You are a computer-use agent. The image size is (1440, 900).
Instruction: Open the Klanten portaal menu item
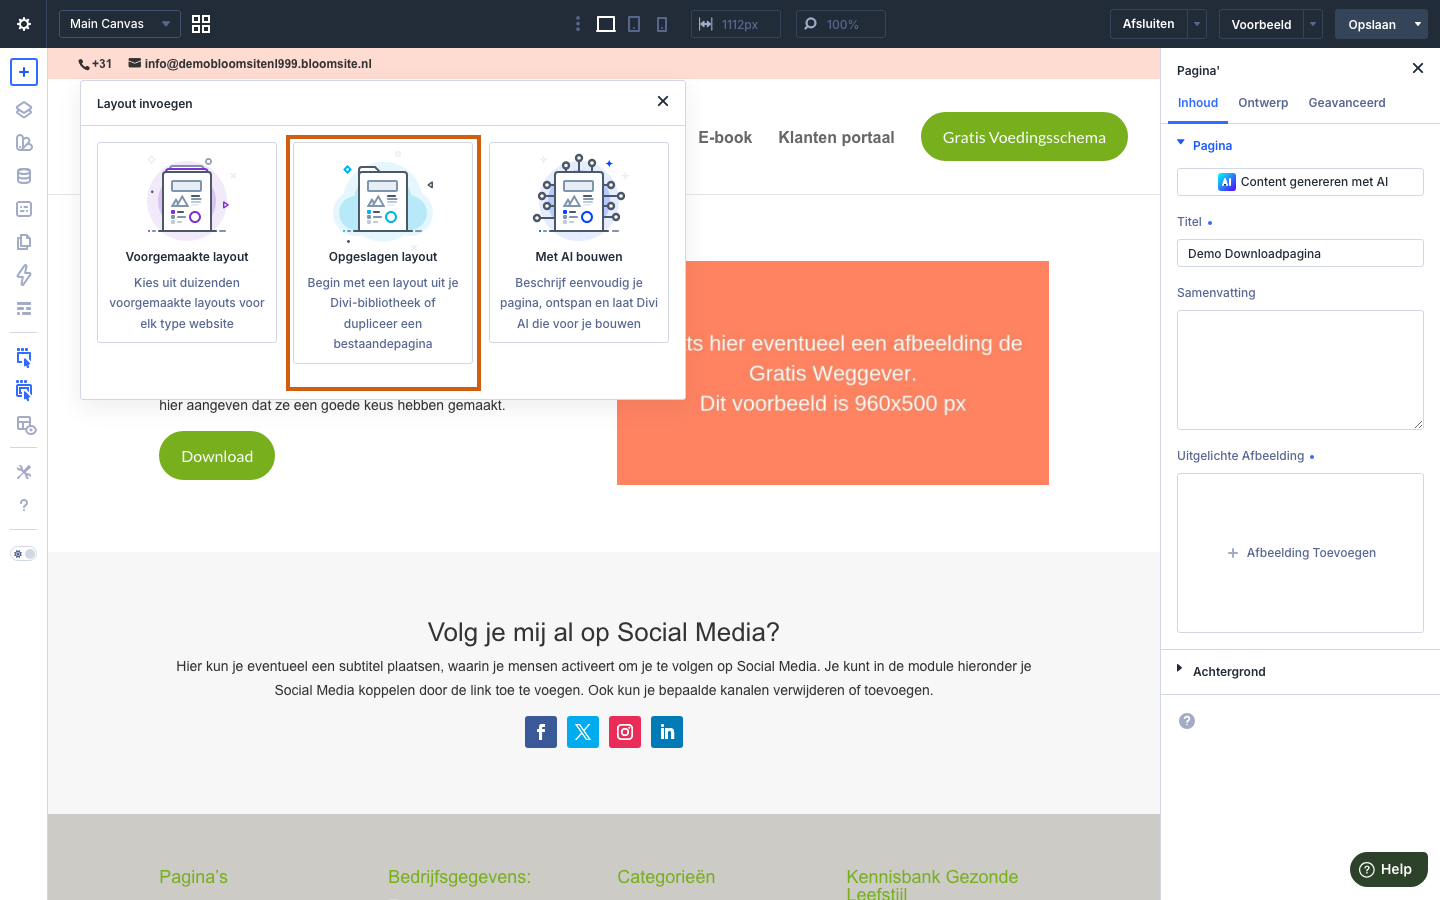[836, 137]
